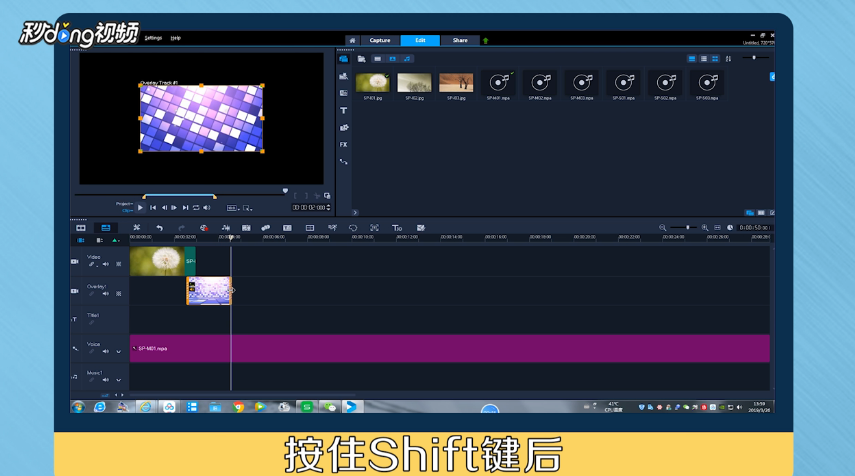Adjust the library thumbnail size slider
The image size is (855, 476).
pyautogui.click(x=754, y=57)
